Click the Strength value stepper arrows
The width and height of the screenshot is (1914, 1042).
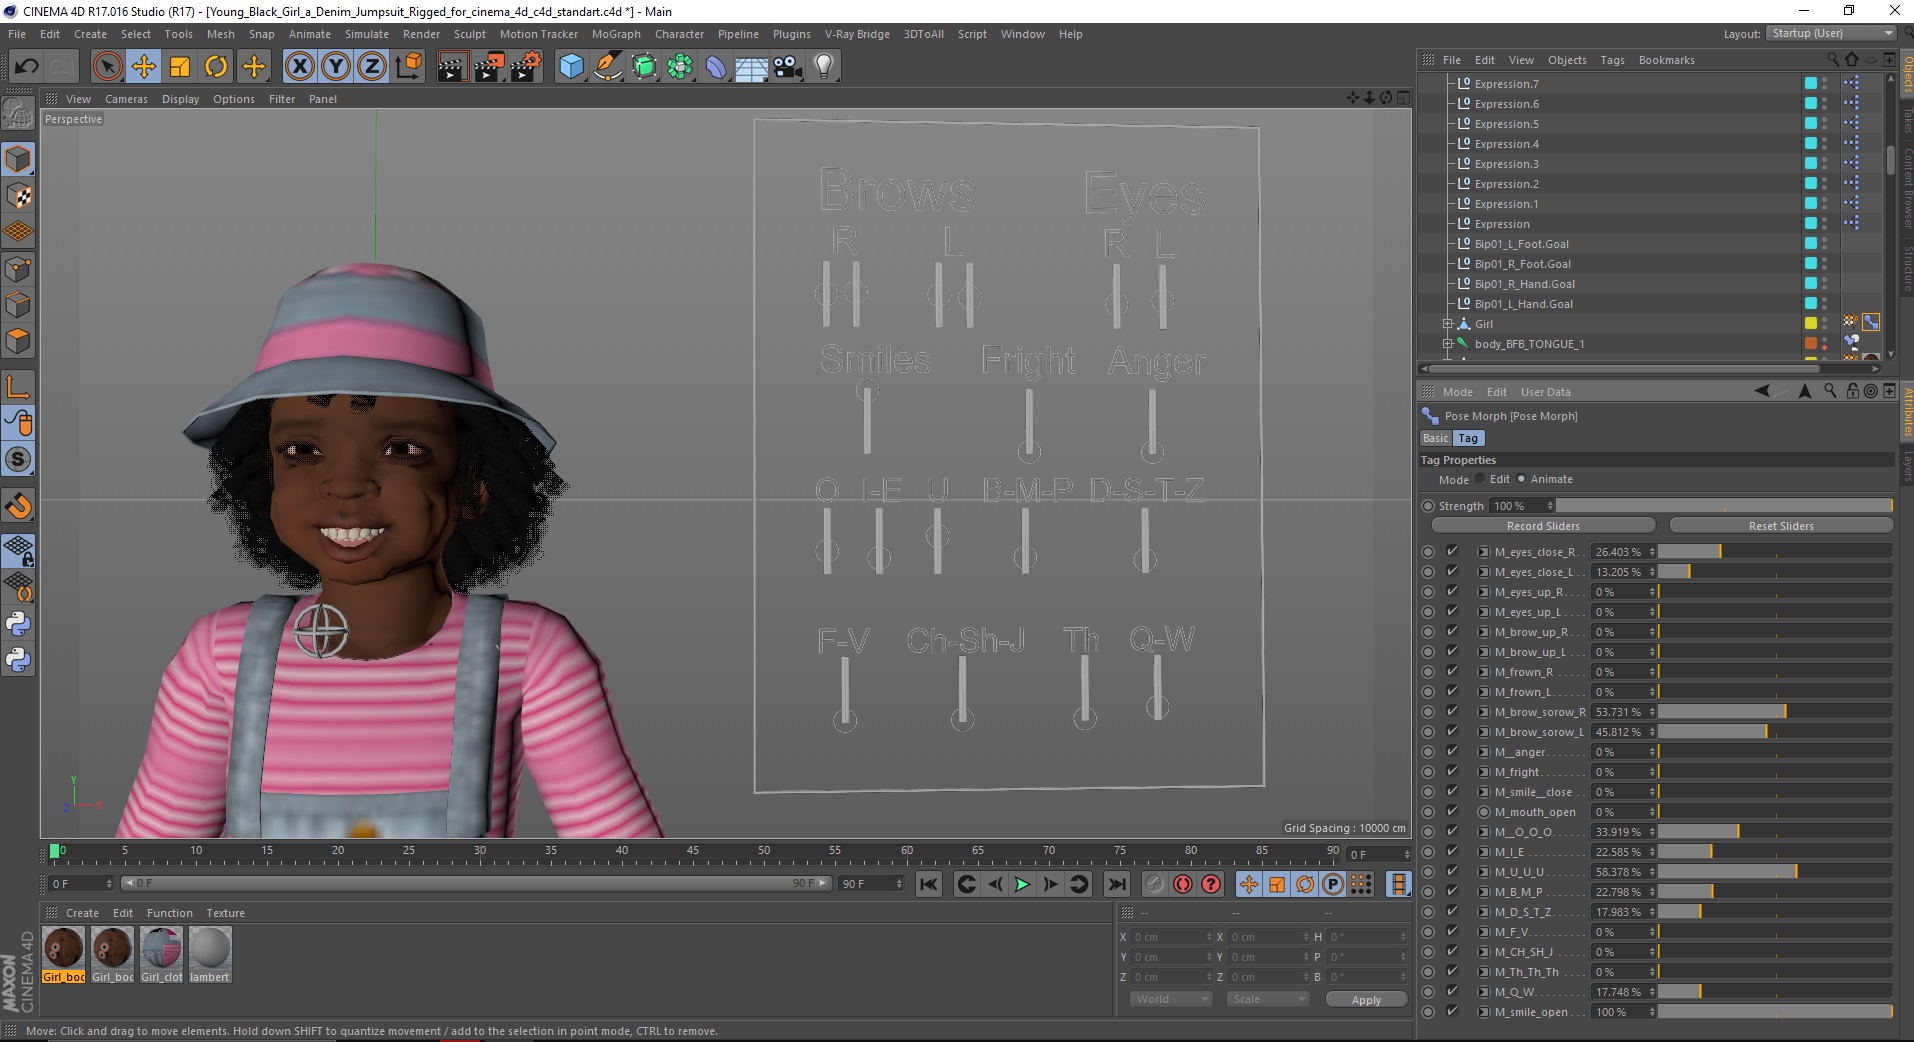1551,506
